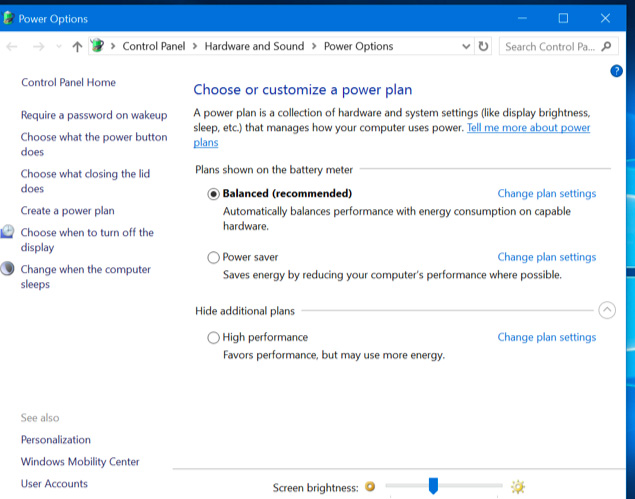Open Personalization under See also
635x499 pixels.
click(x=56, y=440)
